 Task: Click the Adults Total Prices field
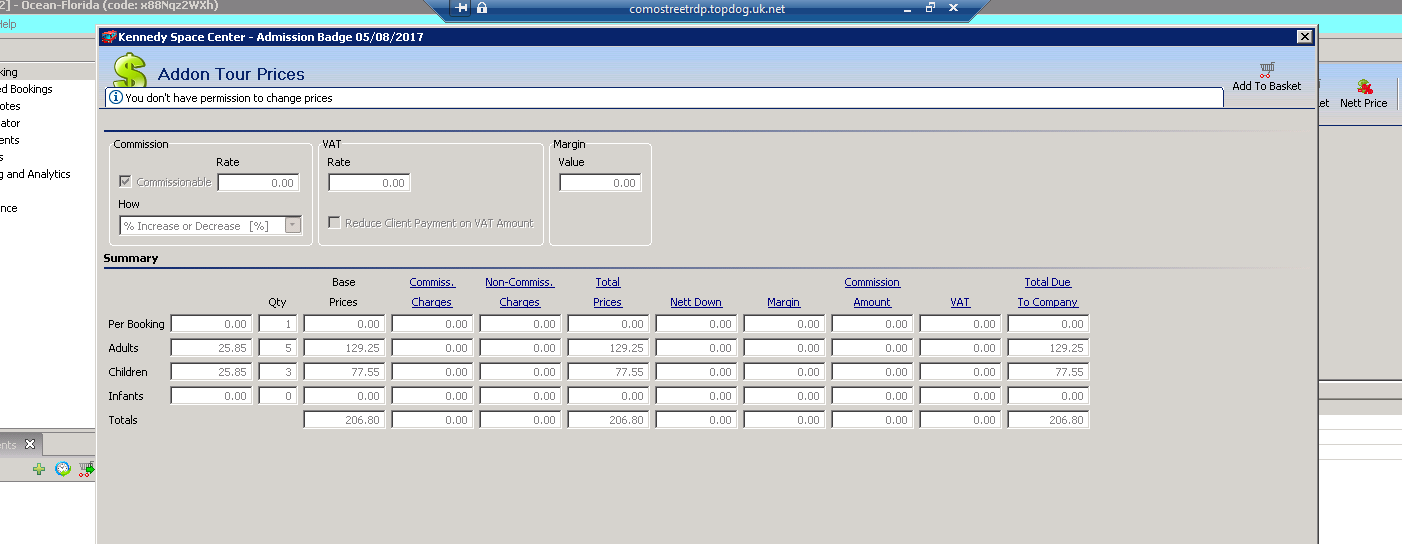click(608, 348)
